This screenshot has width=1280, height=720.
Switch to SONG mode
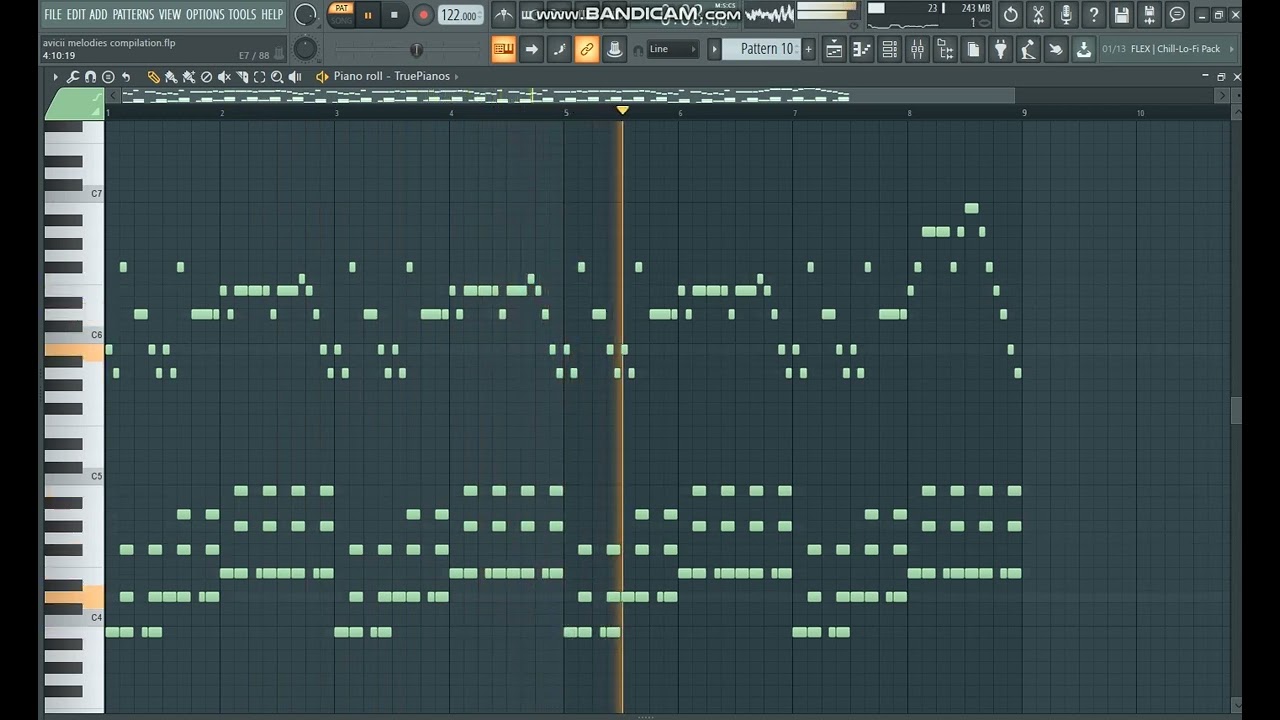pyautogui.click(x=342, y=20)
